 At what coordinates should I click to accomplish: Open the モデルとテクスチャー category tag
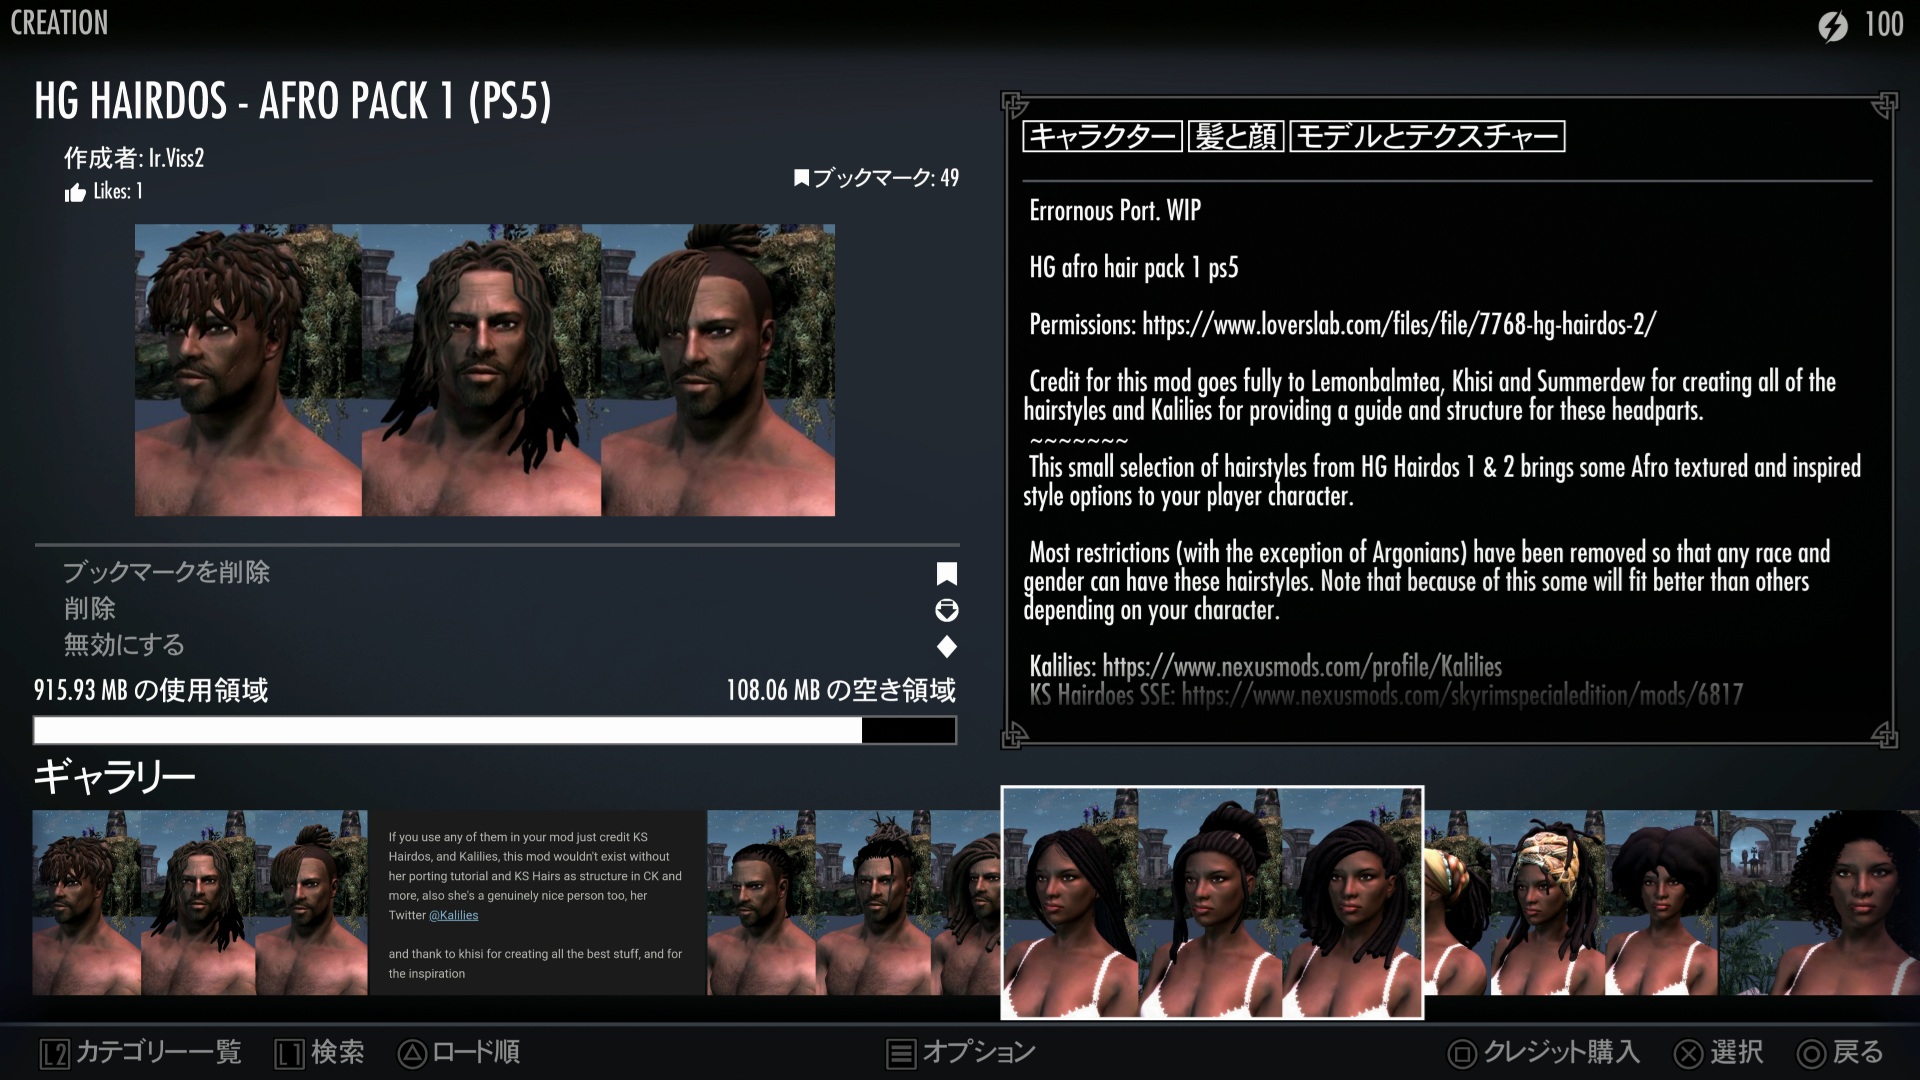coord(1427,137)
